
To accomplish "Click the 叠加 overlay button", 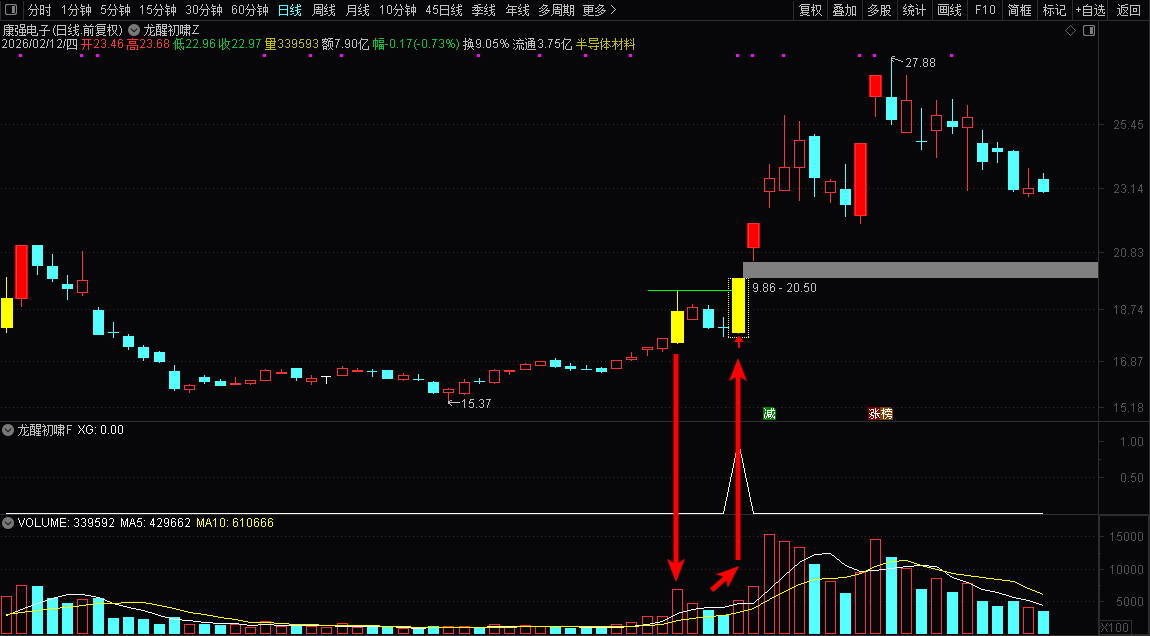I will pyautogui.click(x=845, y=10).
